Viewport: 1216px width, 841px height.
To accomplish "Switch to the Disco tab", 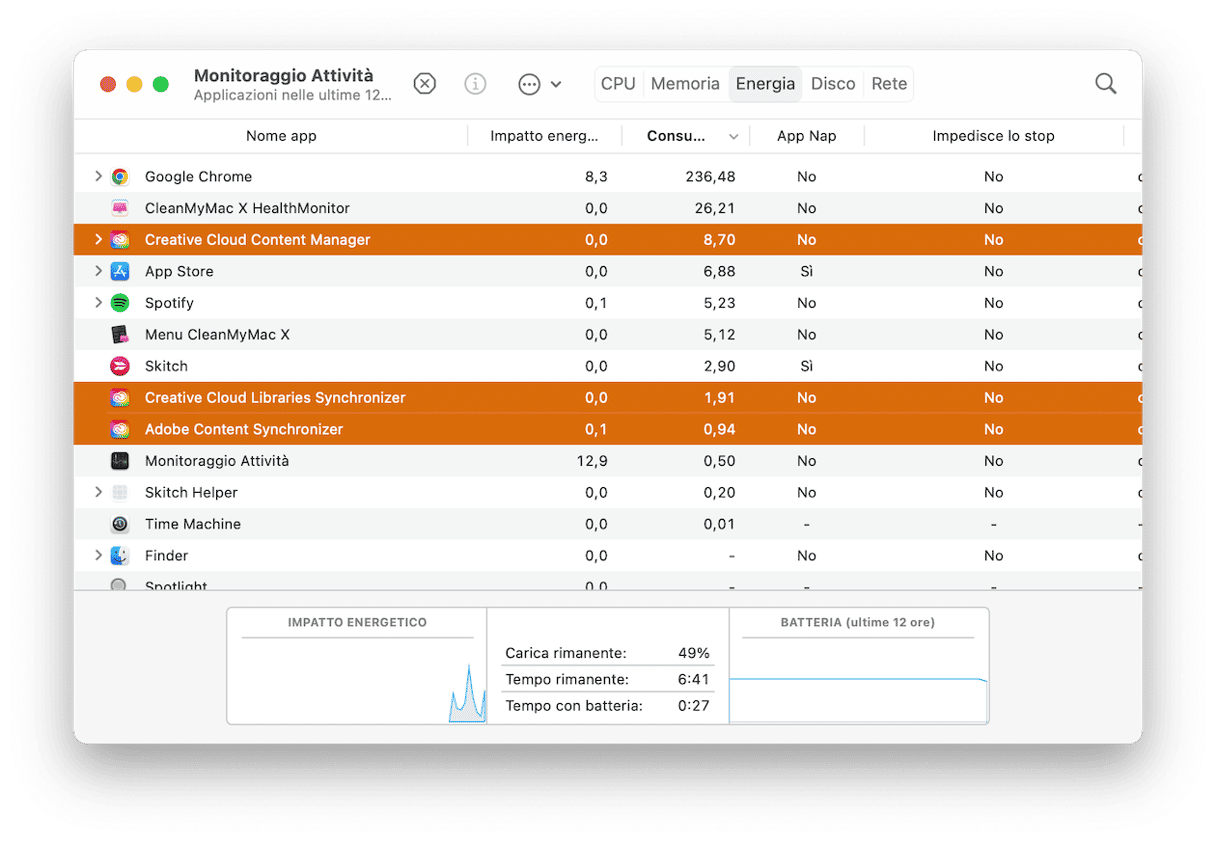I will click(x=833, y=84).
